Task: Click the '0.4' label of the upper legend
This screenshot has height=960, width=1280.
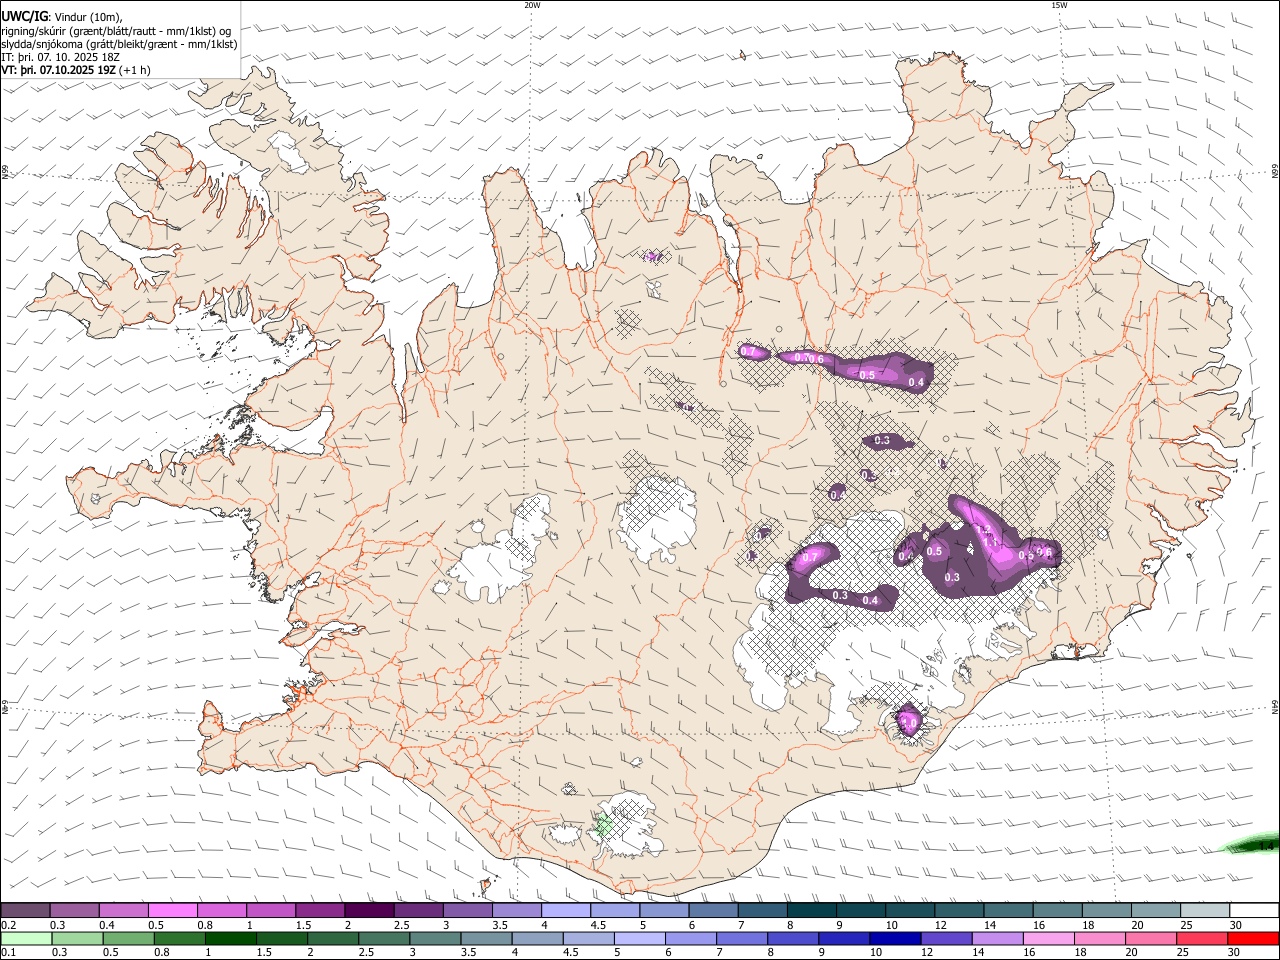Action: [x=105, y=925]
